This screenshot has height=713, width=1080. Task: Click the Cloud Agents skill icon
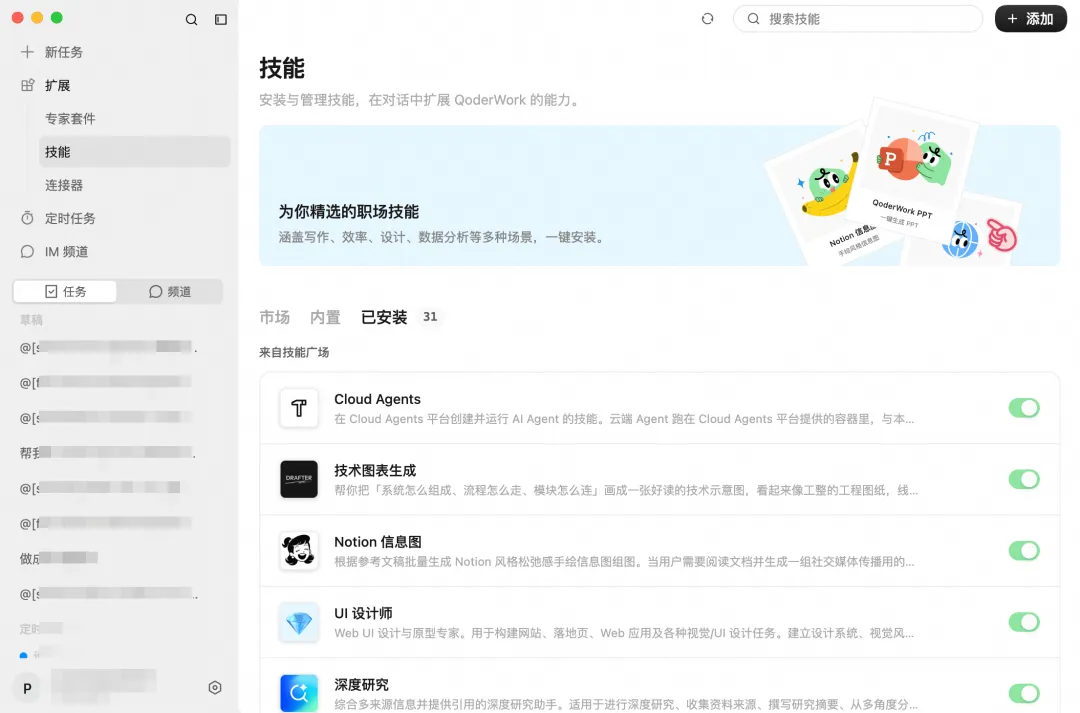click(299, 408)
